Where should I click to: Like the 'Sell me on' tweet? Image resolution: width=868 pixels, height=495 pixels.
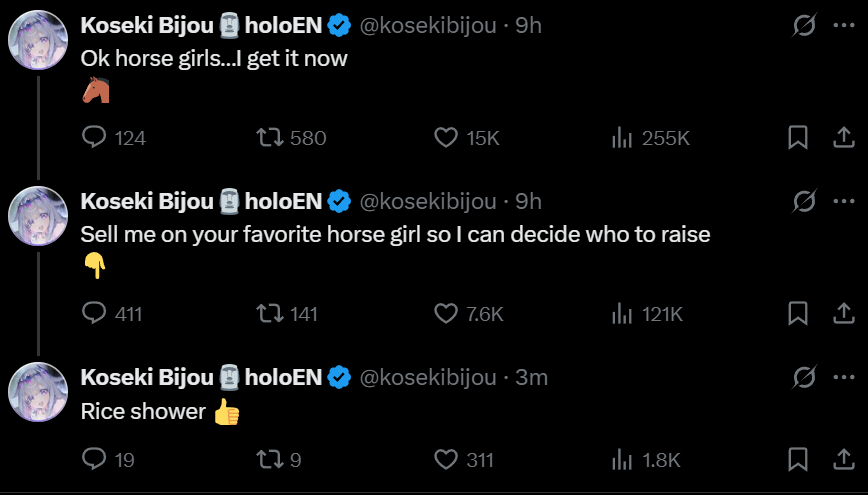tap(446, 314)
